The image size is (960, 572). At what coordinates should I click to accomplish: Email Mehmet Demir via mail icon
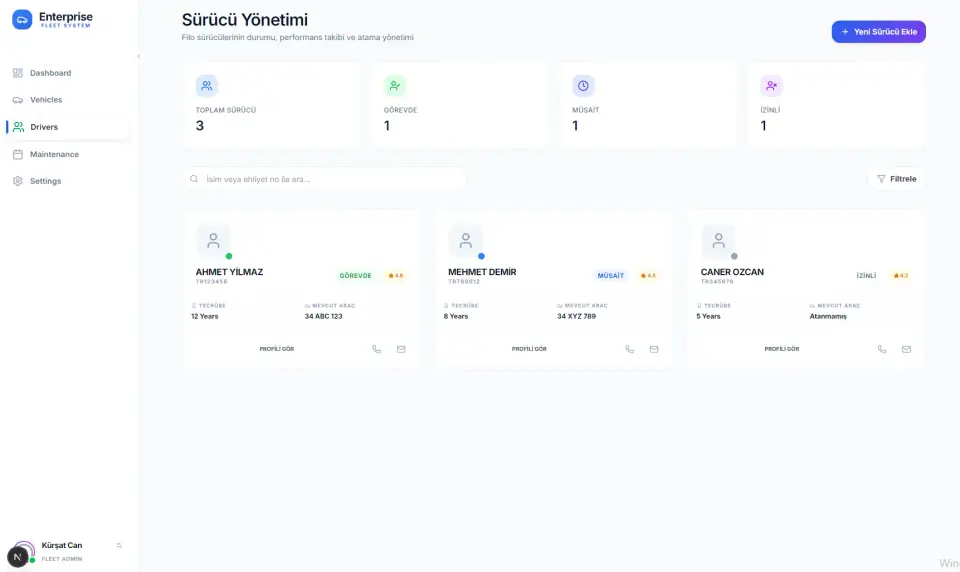click(654, 349)
